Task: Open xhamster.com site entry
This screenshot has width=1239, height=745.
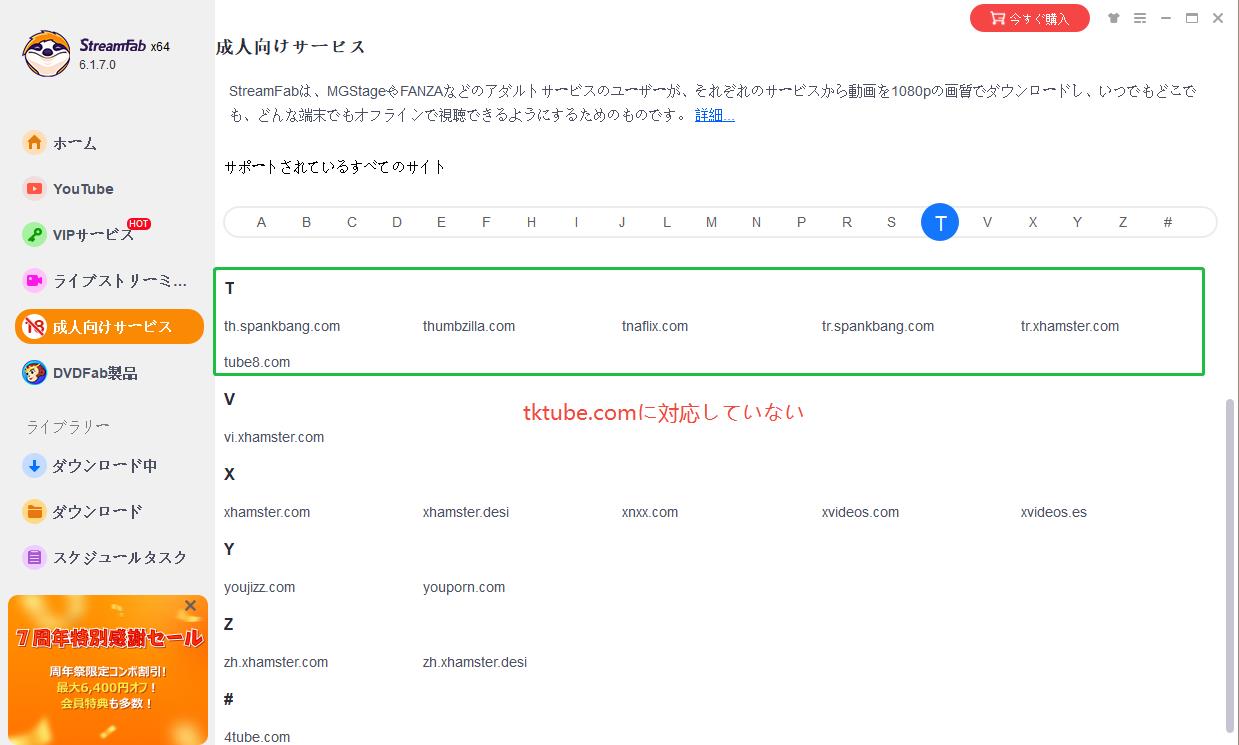Action: point(267,512)
